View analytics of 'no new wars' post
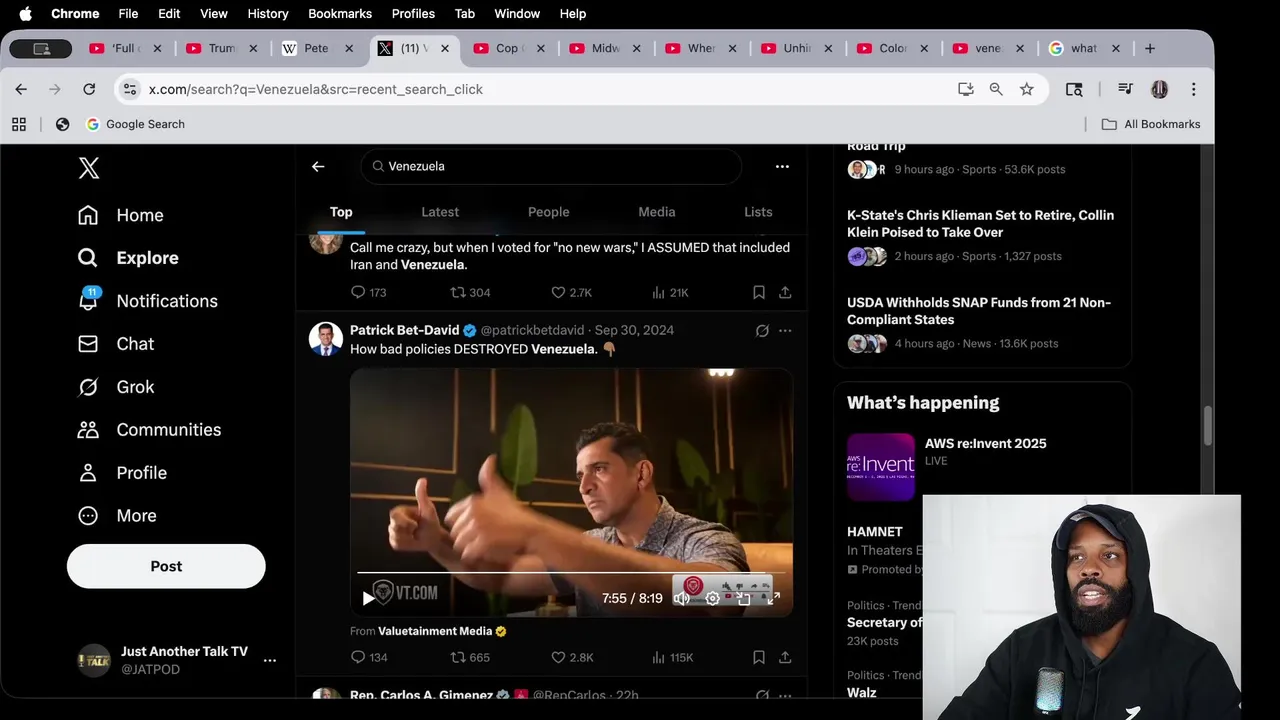The width and height of the screenshot is (1280, 720). (669, 293)
